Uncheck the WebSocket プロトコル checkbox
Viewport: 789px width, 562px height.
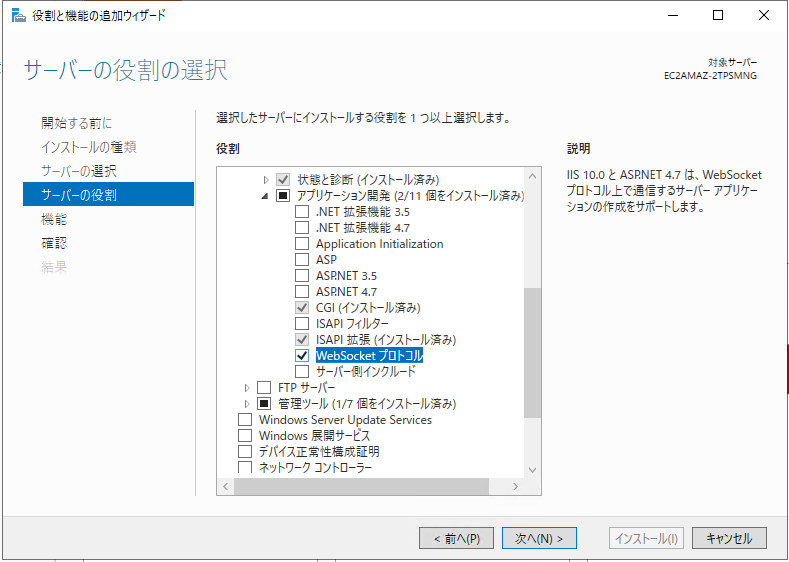[x=302, y=356]
